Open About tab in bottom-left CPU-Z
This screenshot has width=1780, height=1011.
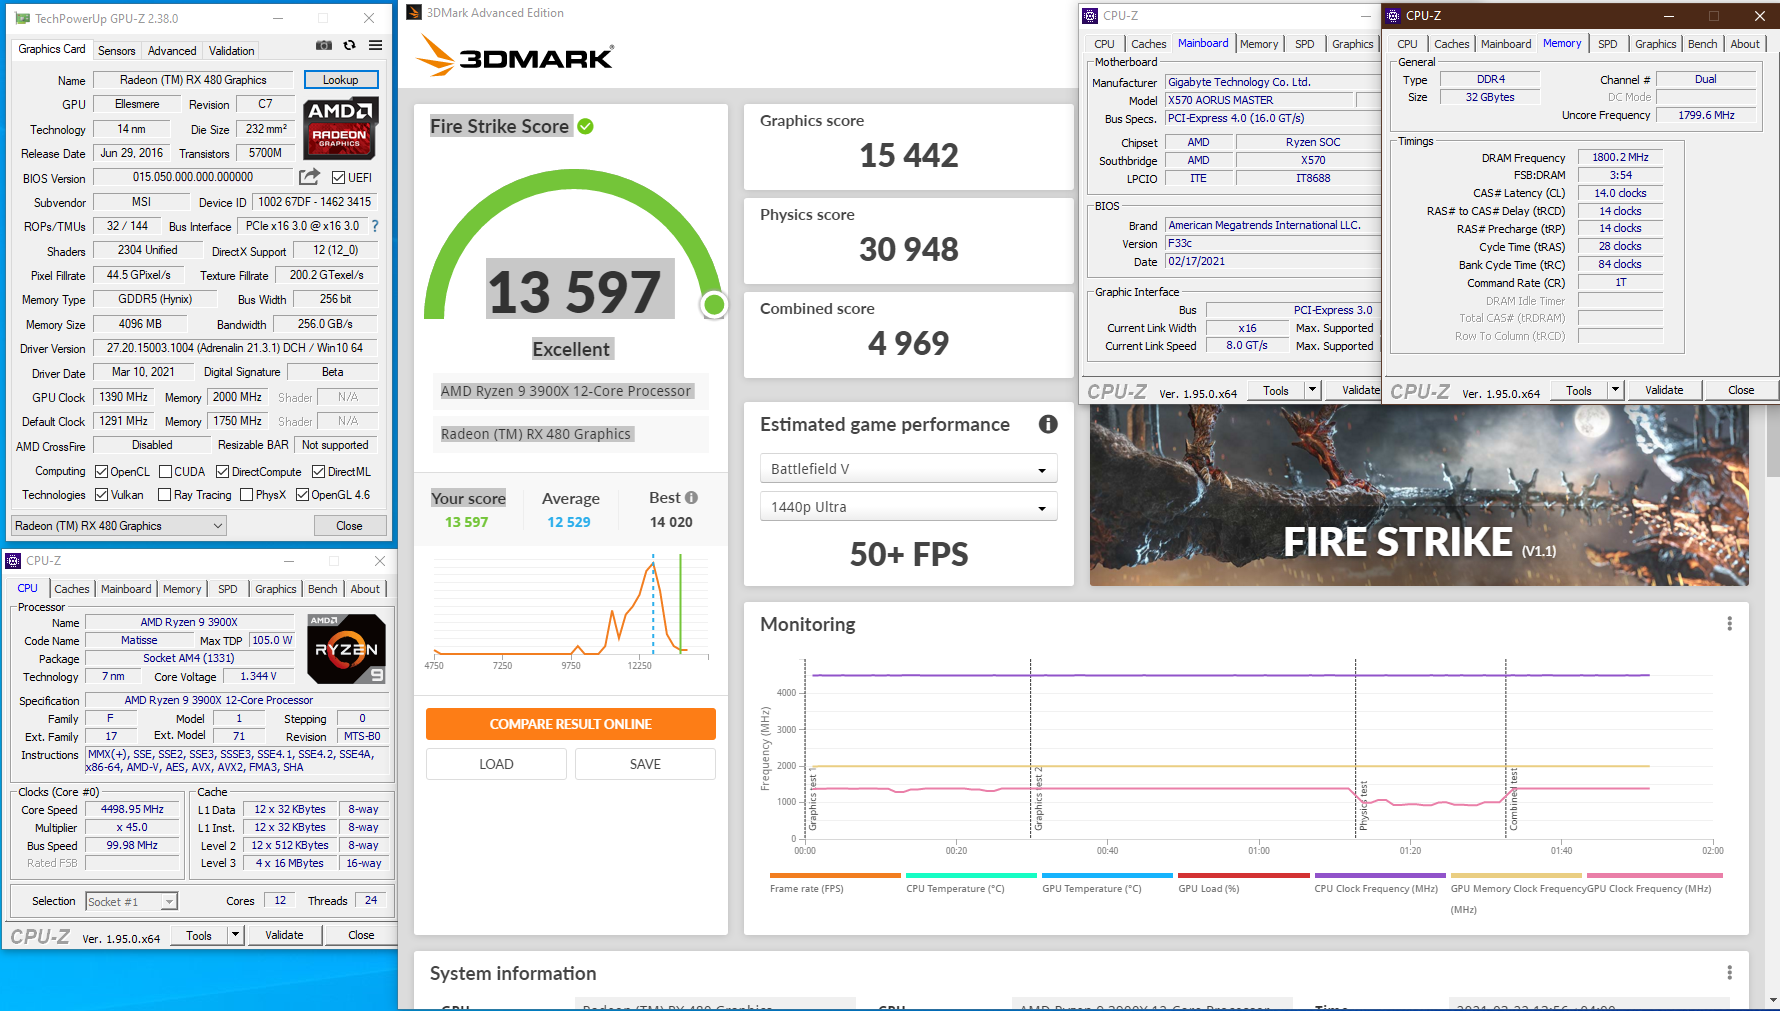365,589
